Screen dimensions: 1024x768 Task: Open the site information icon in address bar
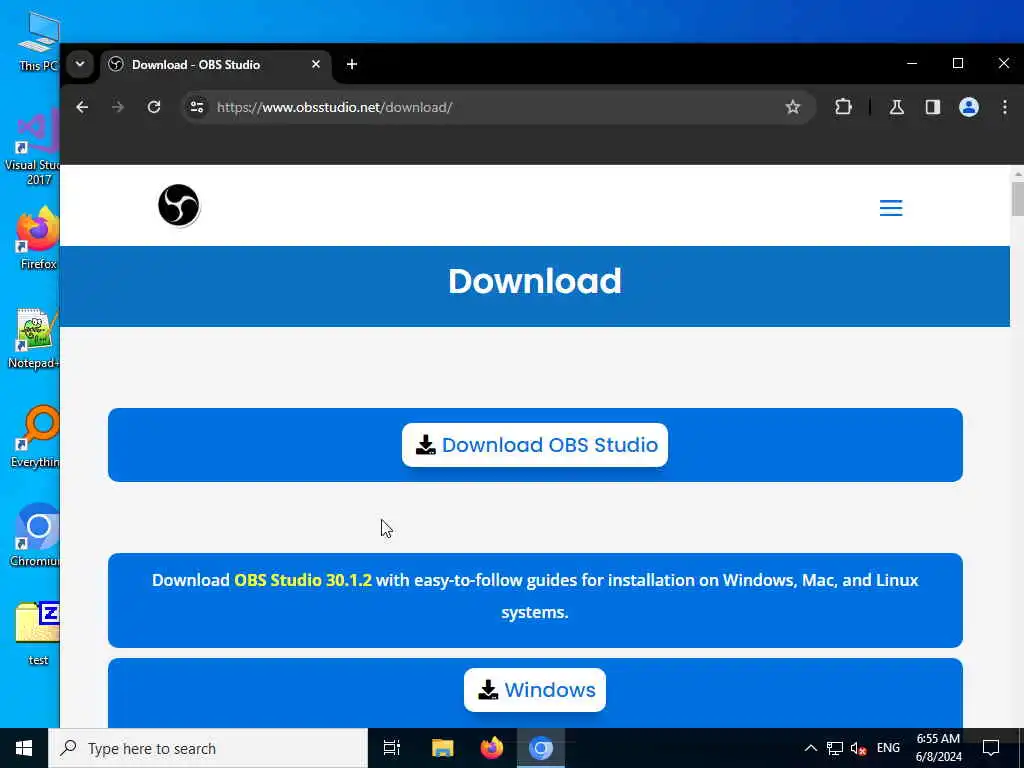197,107
